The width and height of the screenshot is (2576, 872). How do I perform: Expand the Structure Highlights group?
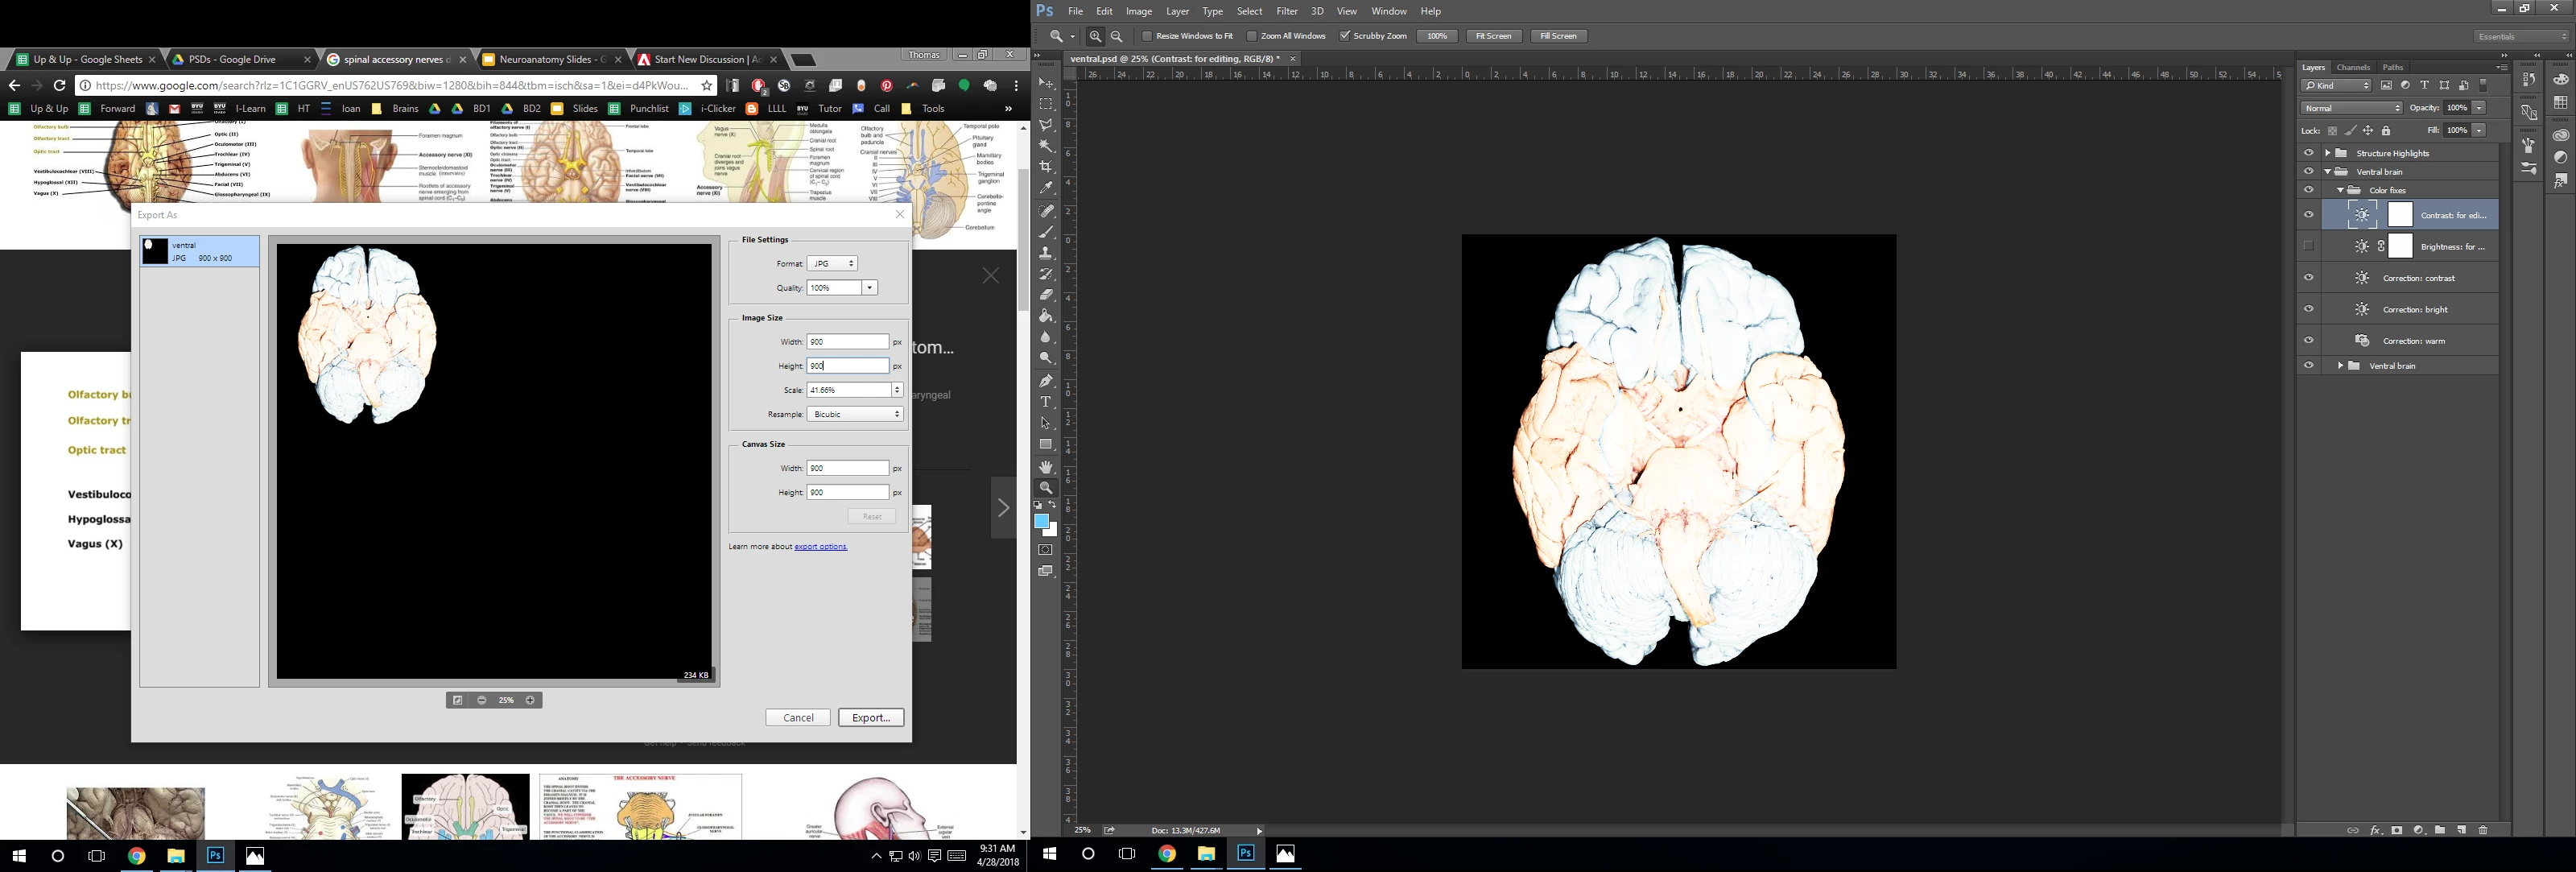tap(2328, 153)
